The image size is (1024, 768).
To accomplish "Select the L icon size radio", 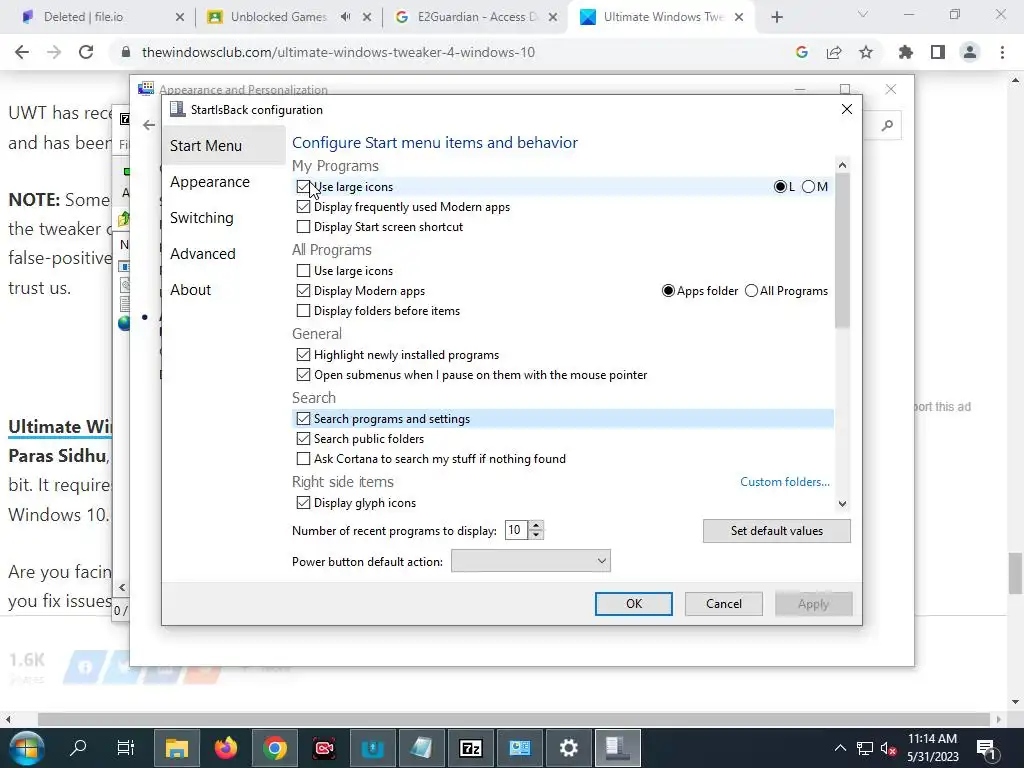I will tap(780, 187).
